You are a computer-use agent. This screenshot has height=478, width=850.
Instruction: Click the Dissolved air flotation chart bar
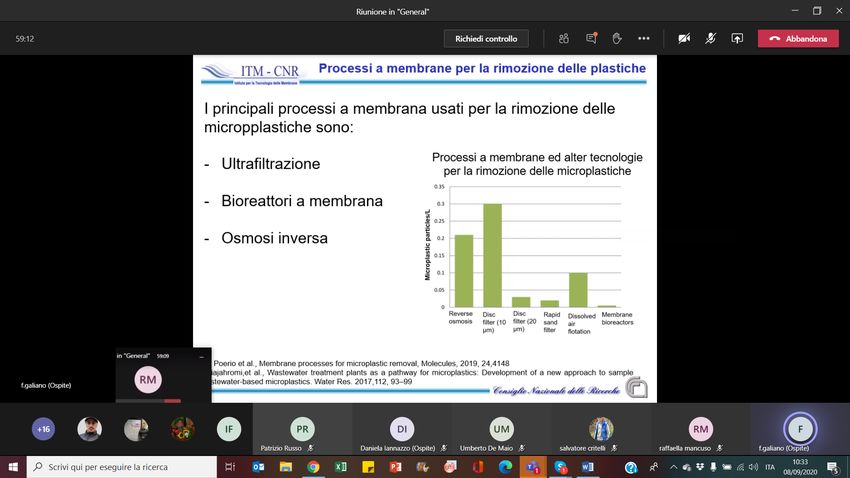578,290
